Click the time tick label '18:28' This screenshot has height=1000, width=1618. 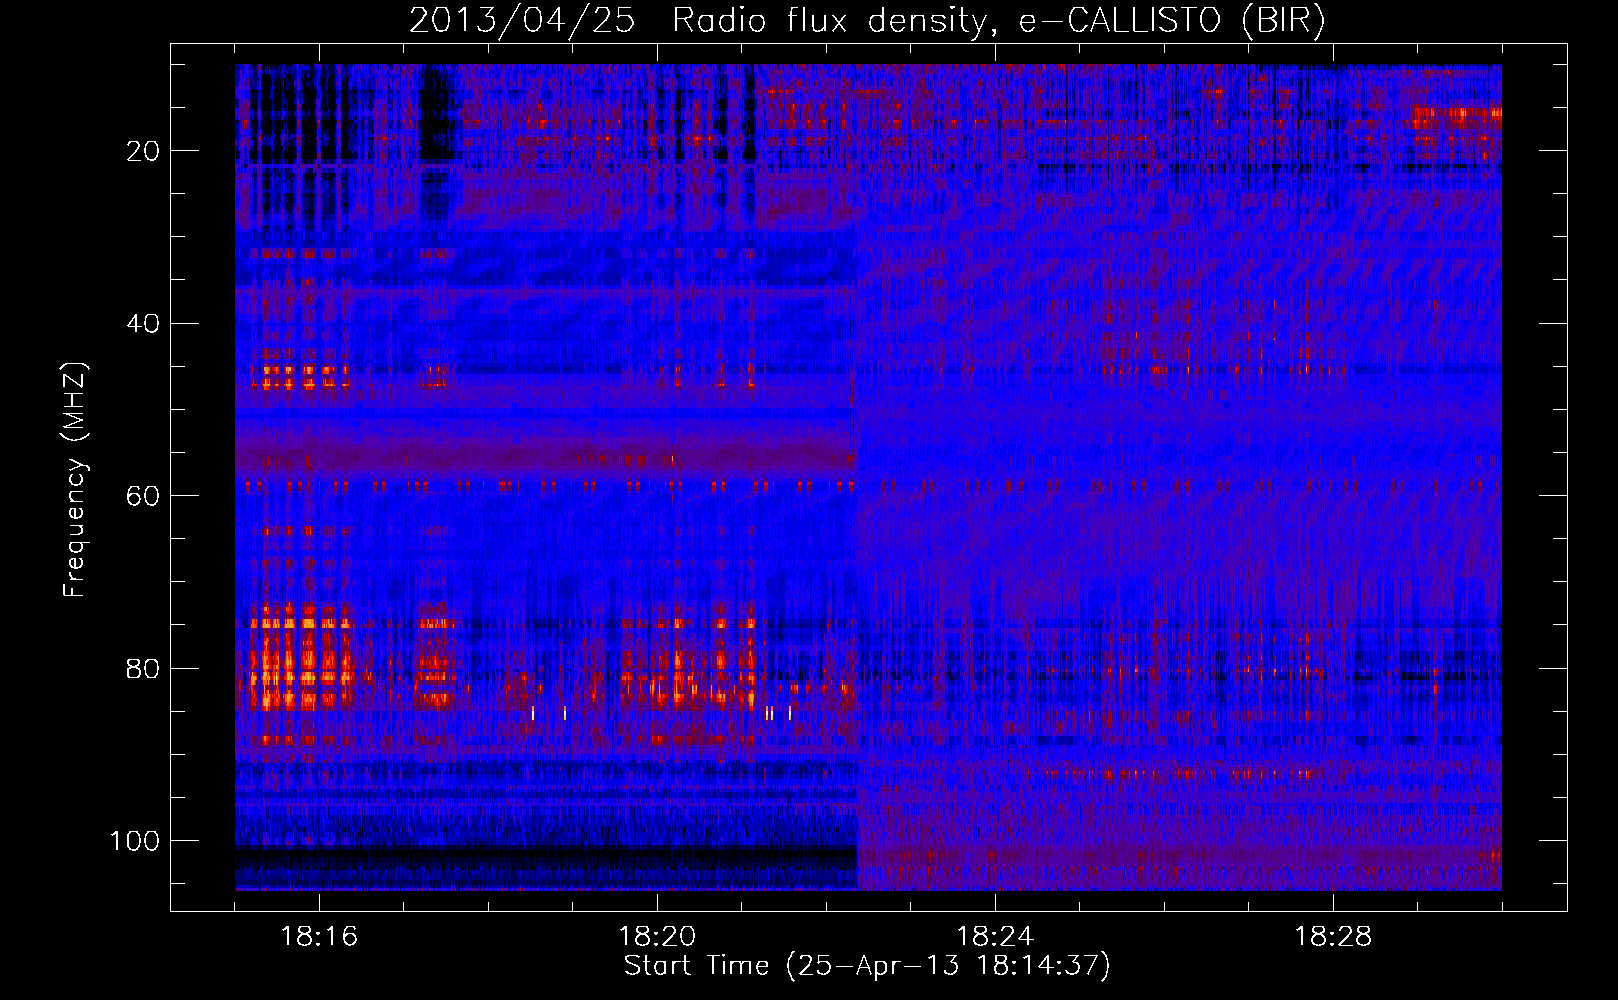[1333, 936]
